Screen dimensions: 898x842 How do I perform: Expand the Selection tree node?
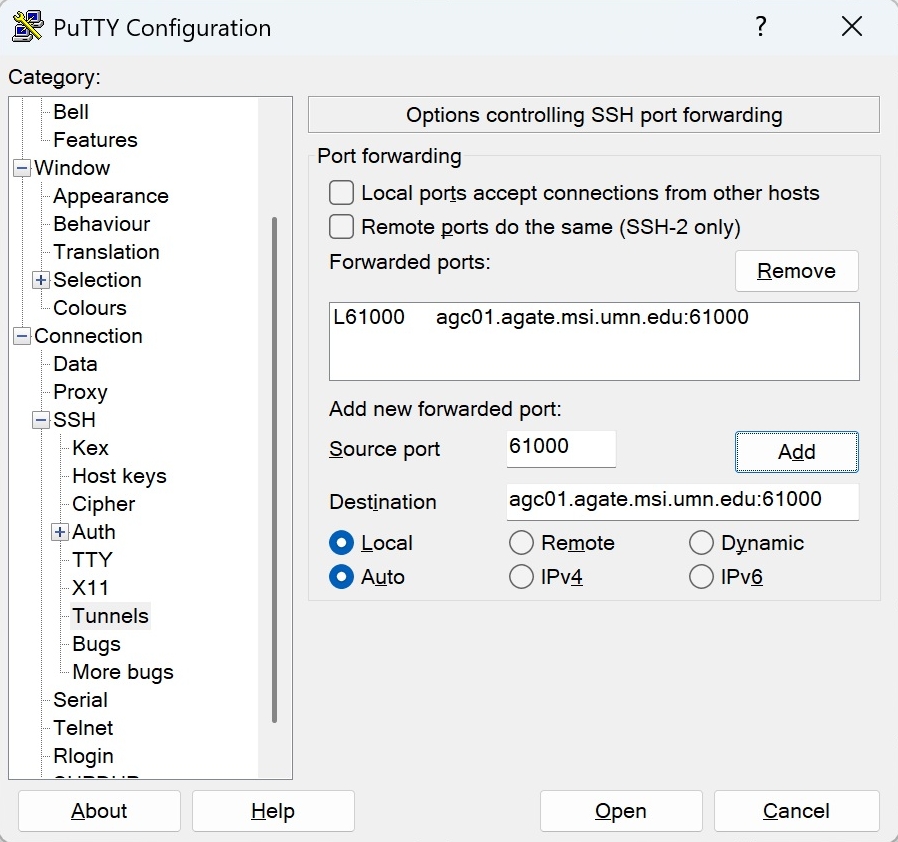[x=41, y=280]
